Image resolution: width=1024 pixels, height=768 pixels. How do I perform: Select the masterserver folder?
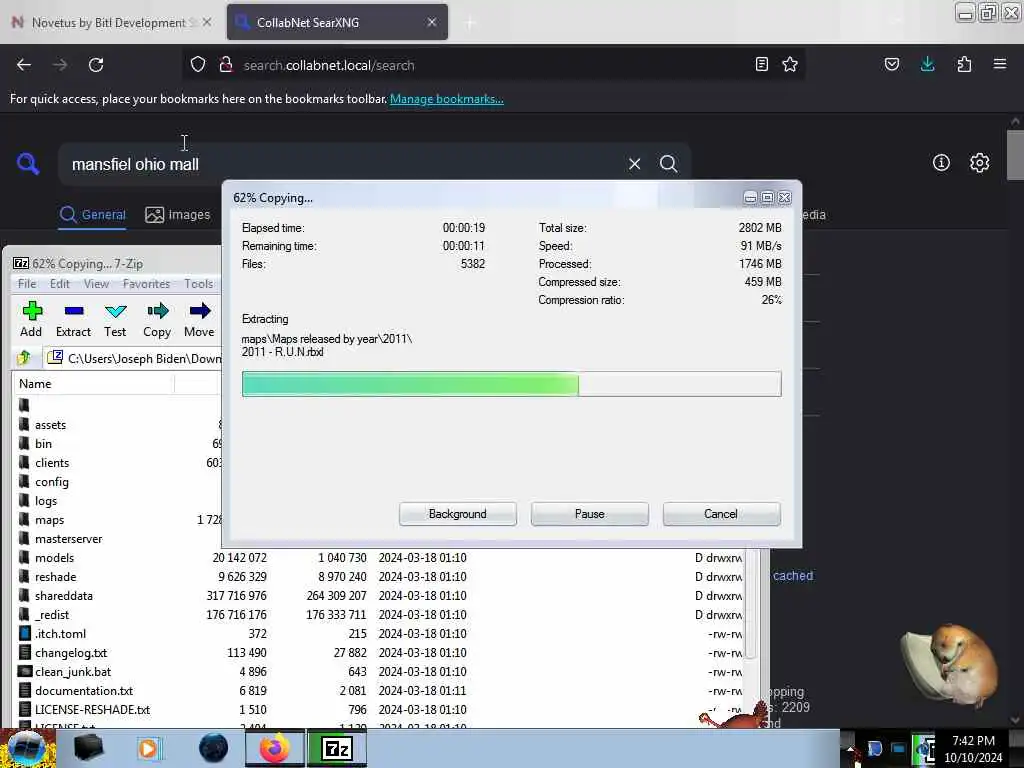(x=69, y=538)
